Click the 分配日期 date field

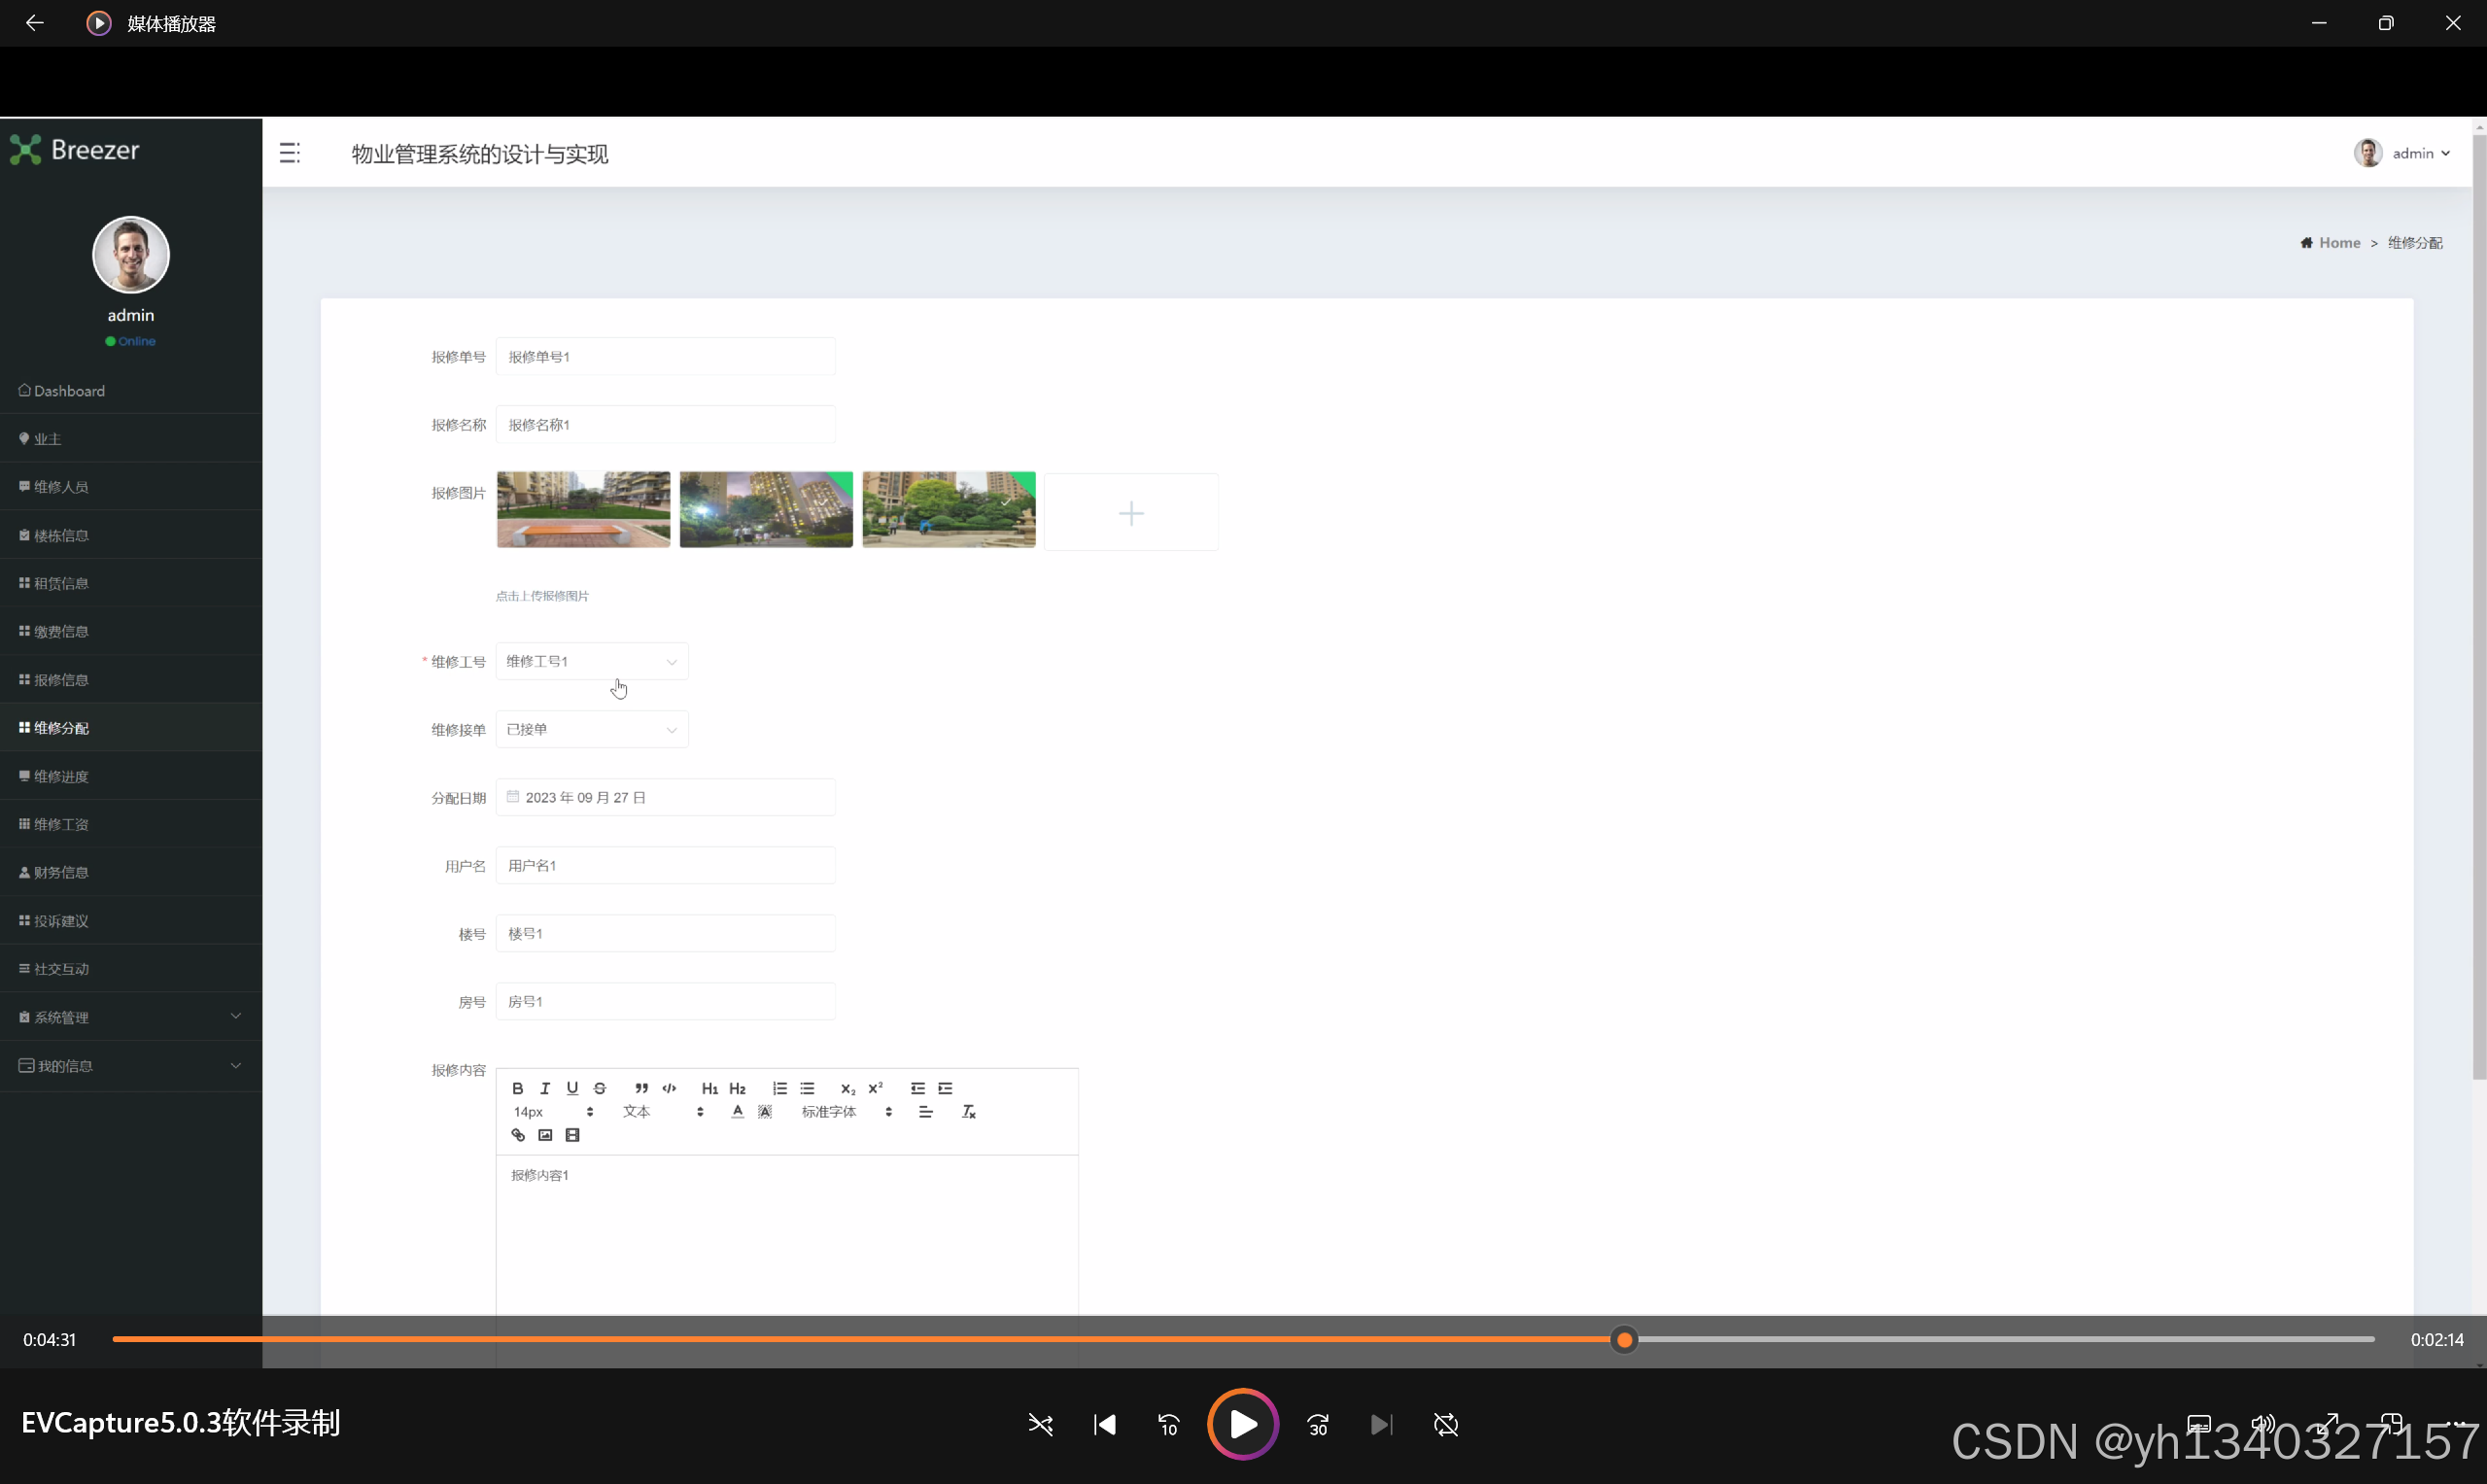pyautogui.click(x=665, y=797)
